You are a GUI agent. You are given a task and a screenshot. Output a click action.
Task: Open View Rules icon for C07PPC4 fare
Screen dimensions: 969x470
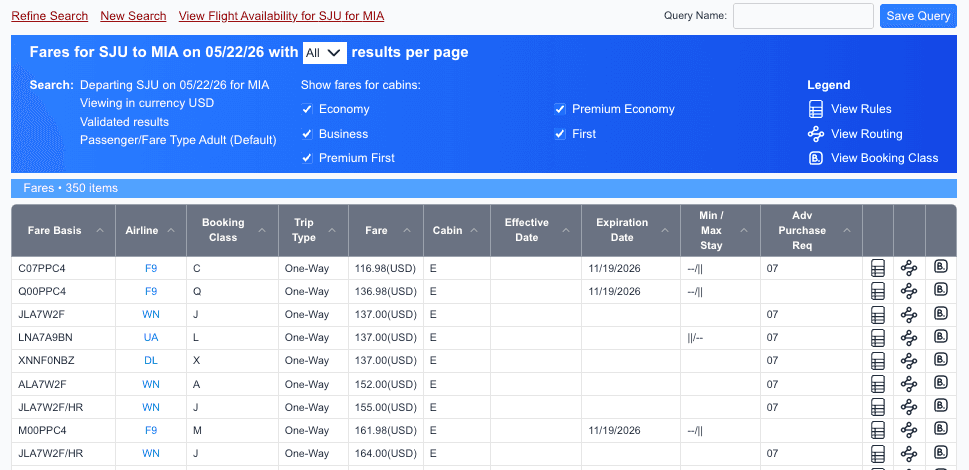point(878,268)
